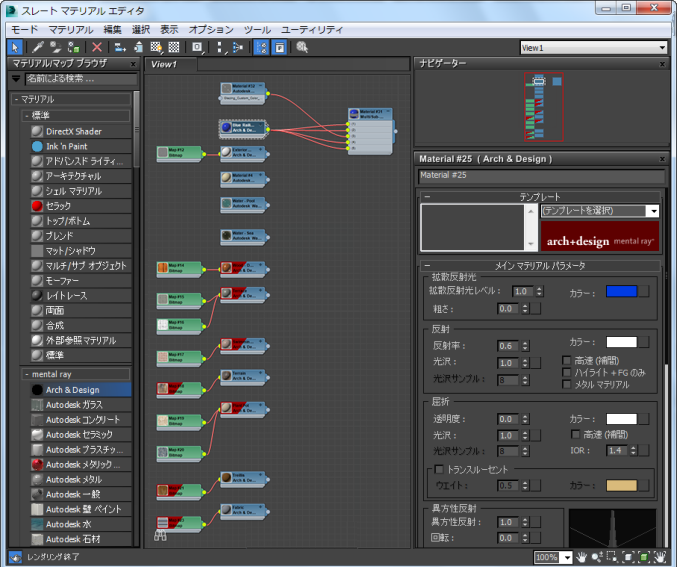Image resolution: width=677 pixels, height=567 pixels.
Task: Click 名前による検索 search field
Action: pos(81,79)
